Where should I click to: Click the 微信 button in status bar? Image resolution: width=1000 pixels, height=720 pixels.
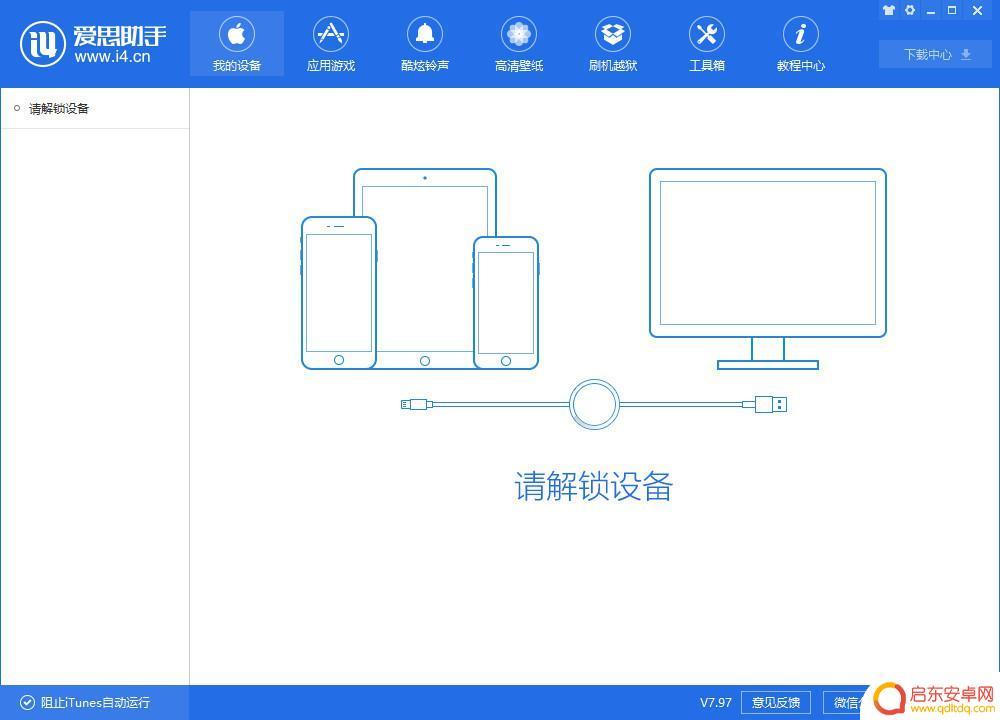coord(846,702)
